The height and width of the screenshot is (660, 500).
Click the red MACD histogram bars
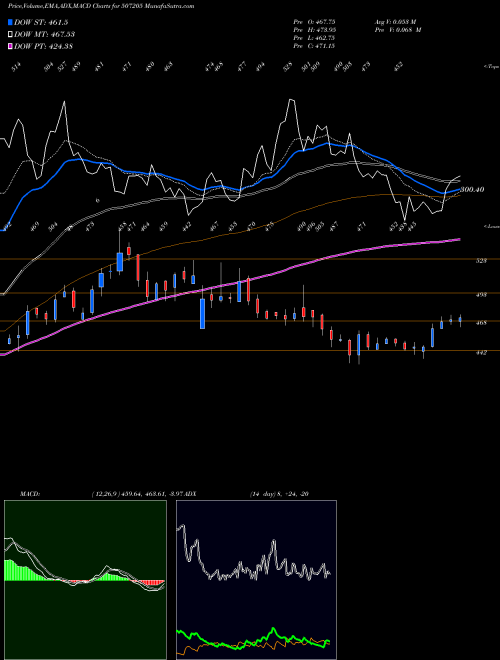point(152,583)
